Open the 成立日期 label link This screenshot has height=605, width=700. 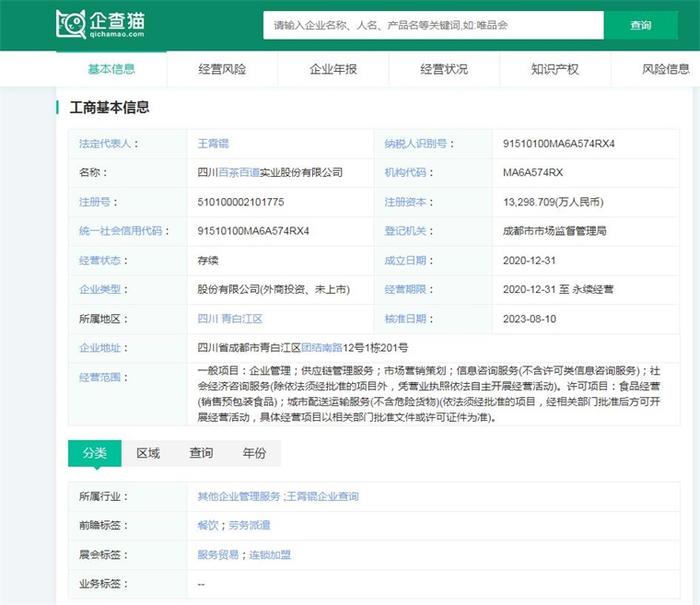(405, 260)
